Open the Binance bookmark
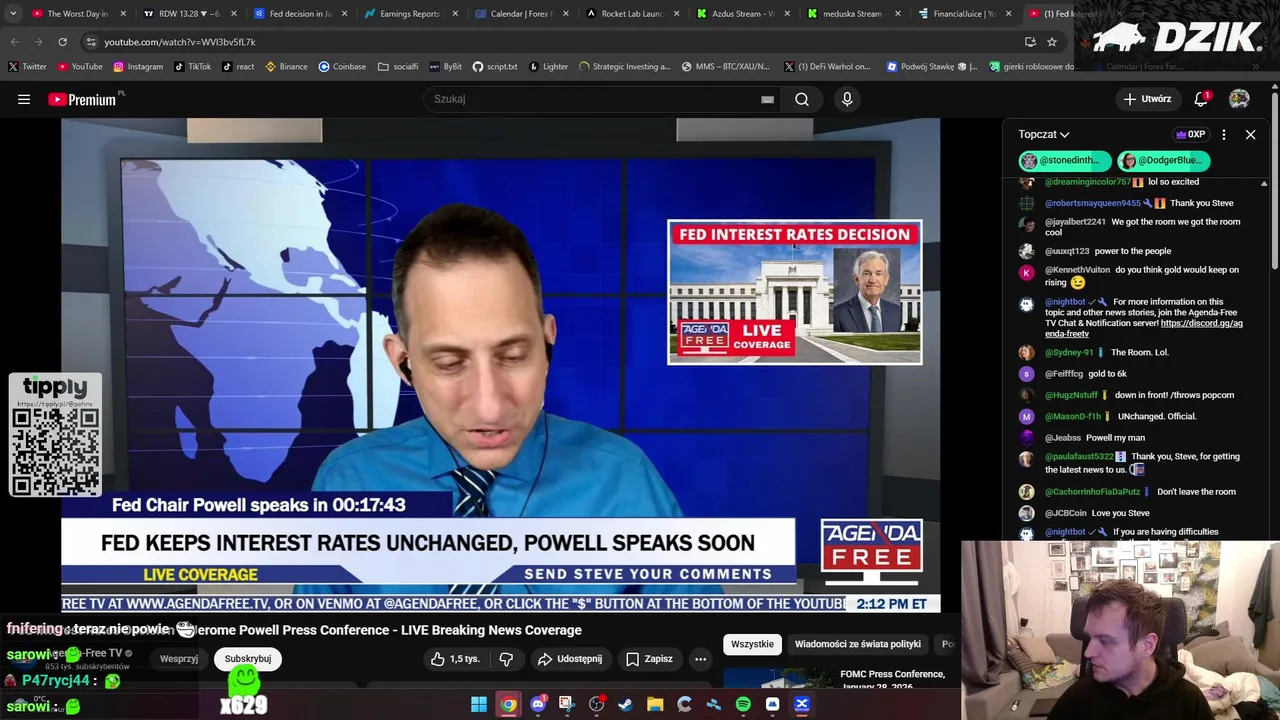This screenshot has height=720, width=1280. click(286, 67)
